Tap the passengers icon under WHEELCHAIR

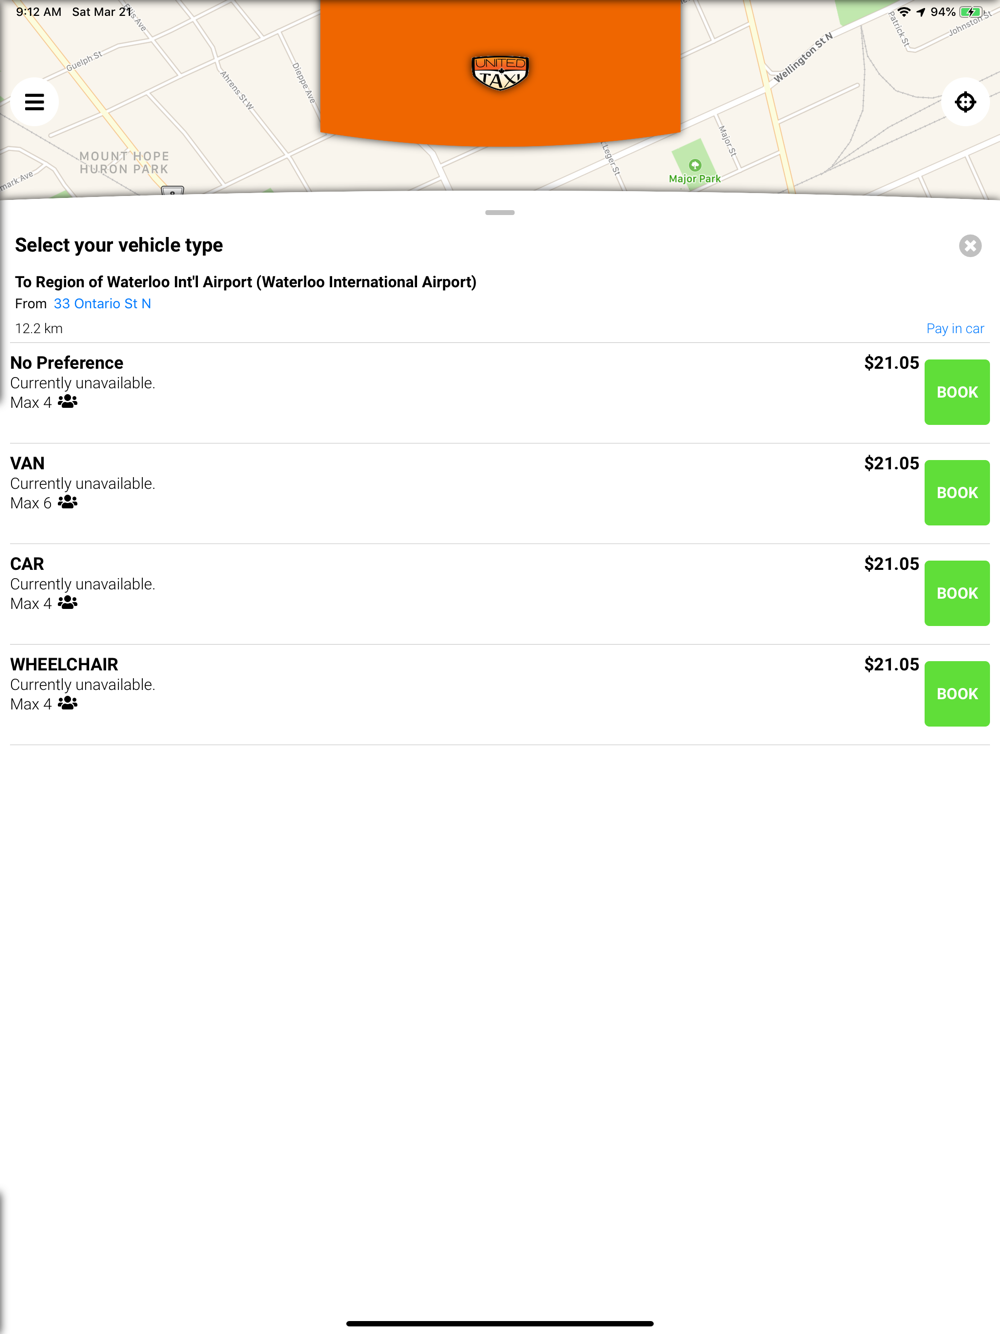(68, 704)
